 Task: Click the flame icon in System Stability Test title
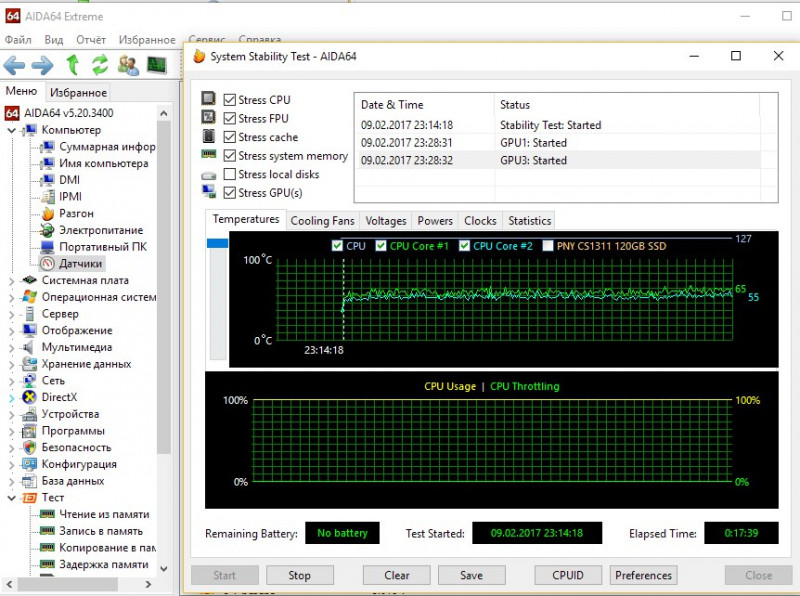[199, 56]
